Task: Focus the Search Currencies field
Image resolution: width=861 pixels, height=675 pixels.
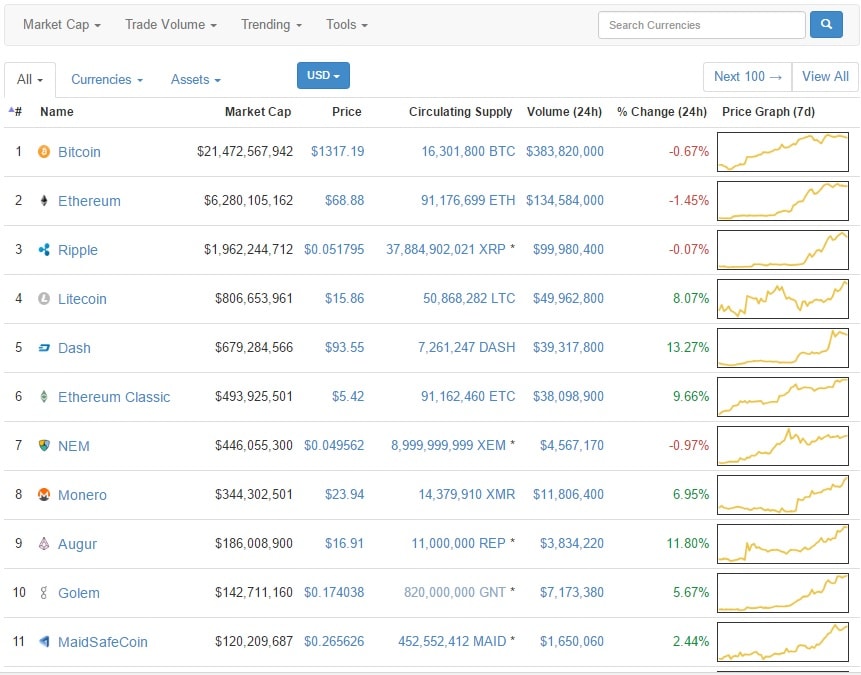Action: pyautogui.click(x=701, y=25)
